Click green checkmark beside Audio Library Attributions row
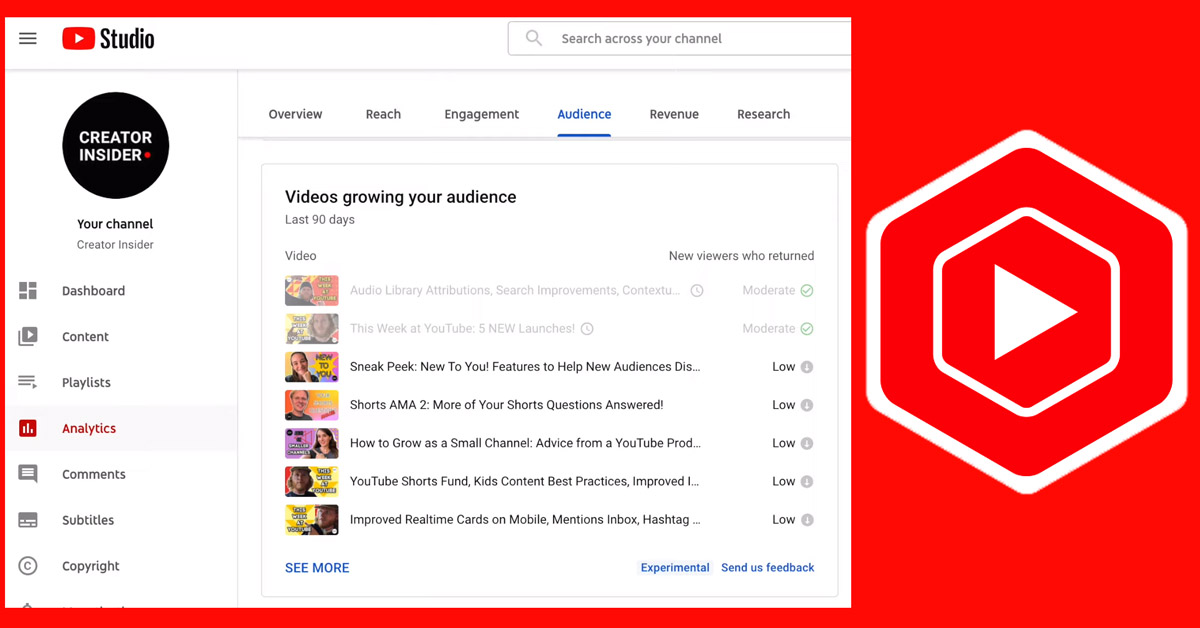 (807, 291)
